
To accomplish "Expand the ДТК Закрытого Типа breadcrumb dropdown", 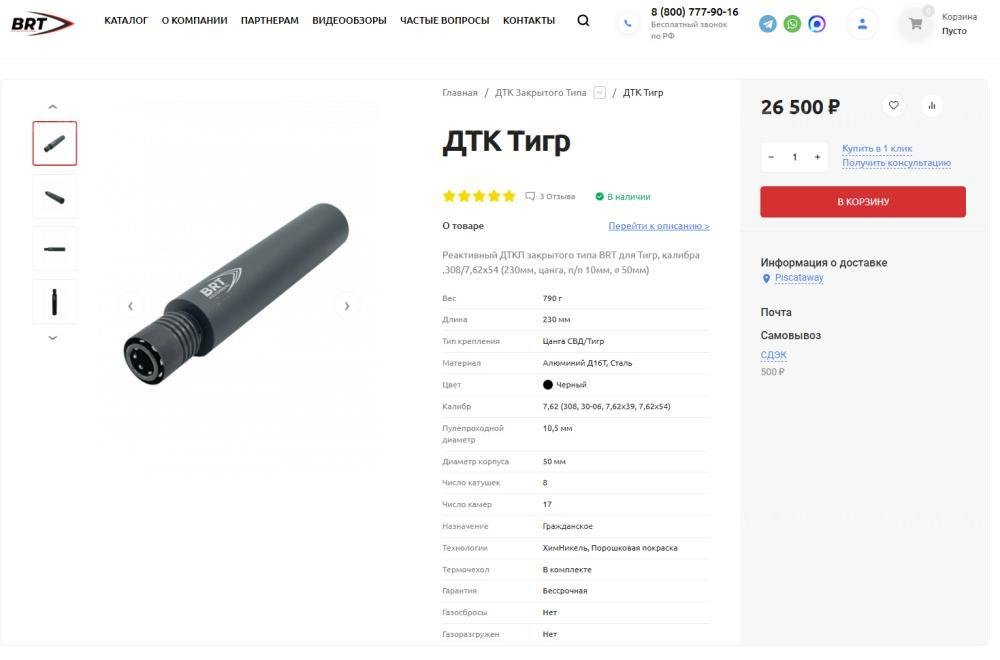I will 599,92.
